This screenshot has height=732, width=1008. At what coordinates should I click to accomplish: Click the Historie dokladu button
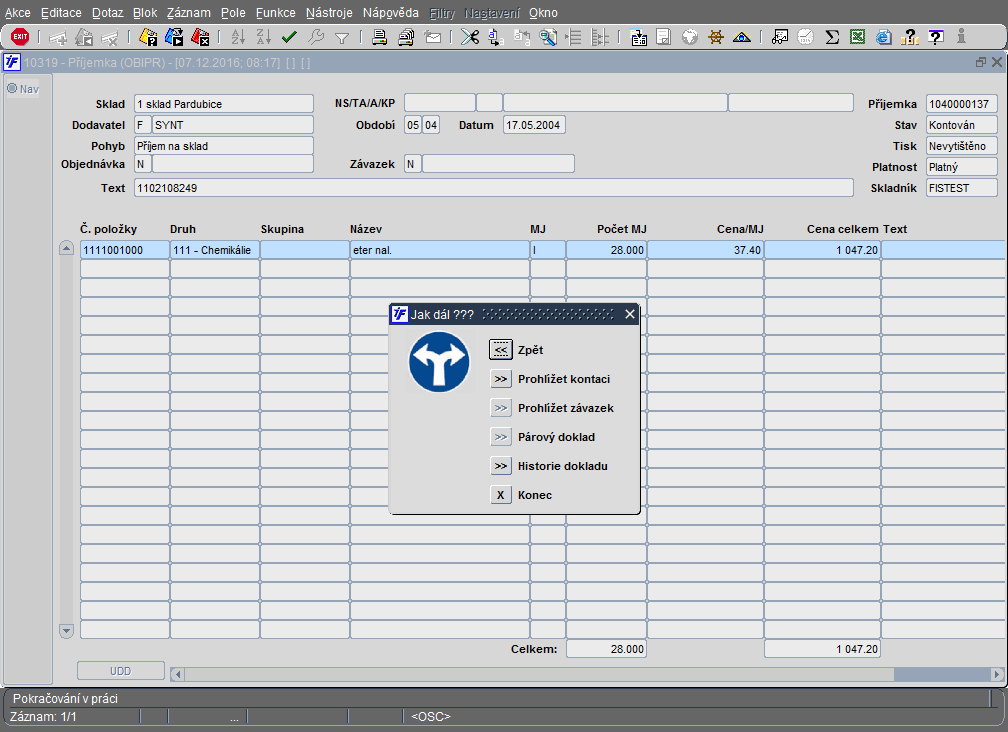point(501,466)
